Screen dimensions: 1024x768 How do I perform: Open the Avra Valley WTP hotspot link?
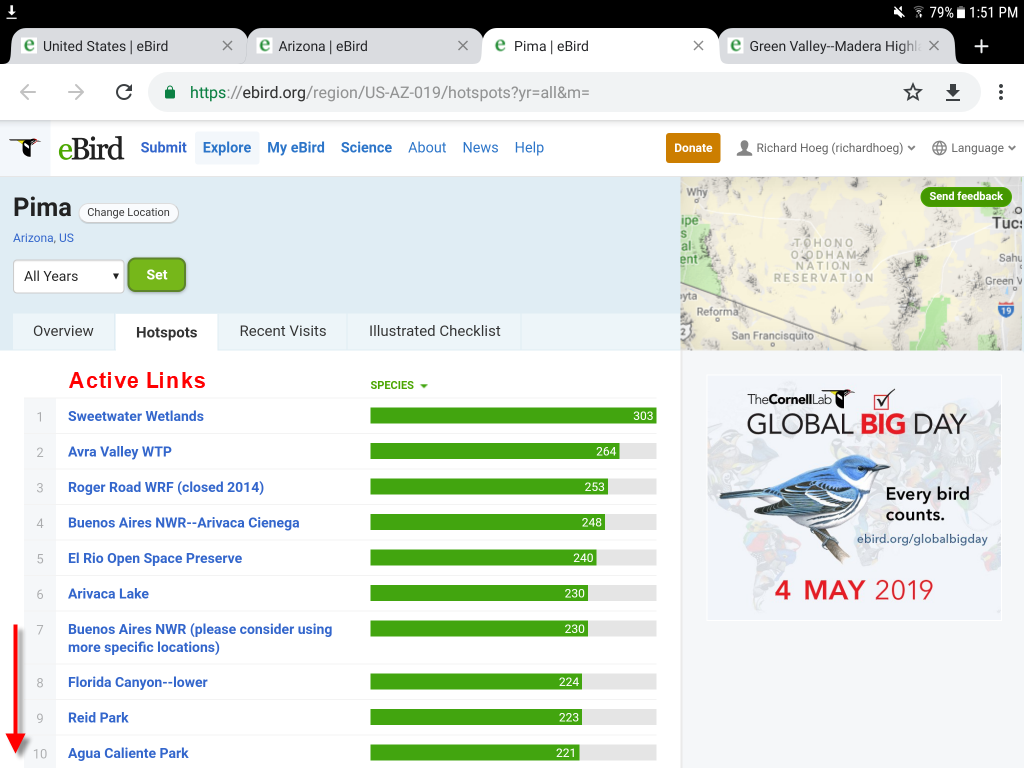pos(120,451)
